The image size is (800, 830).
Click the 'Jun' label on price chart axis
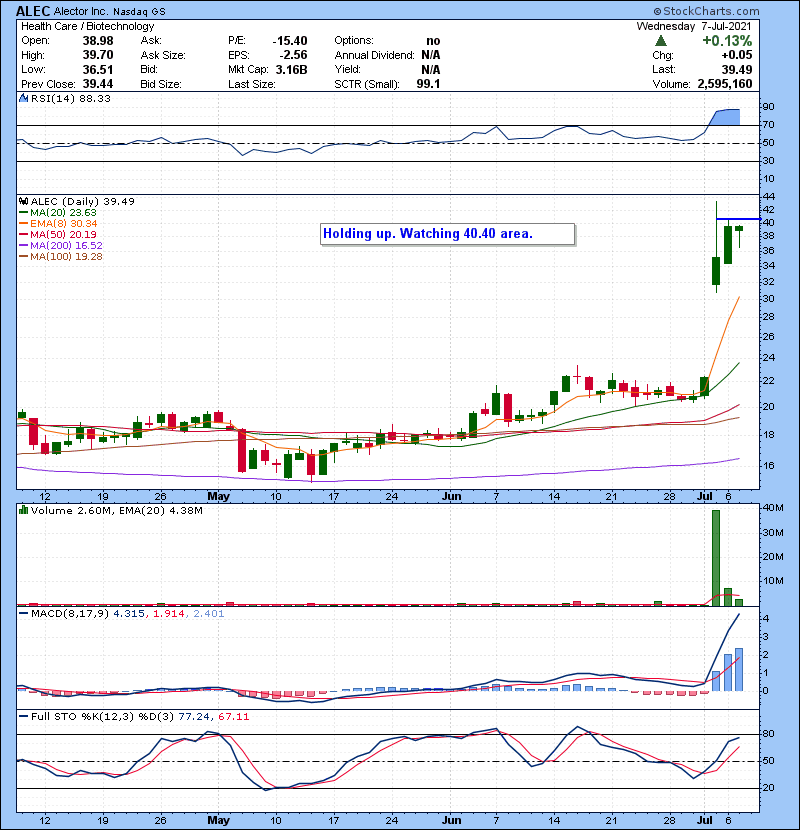451,497
